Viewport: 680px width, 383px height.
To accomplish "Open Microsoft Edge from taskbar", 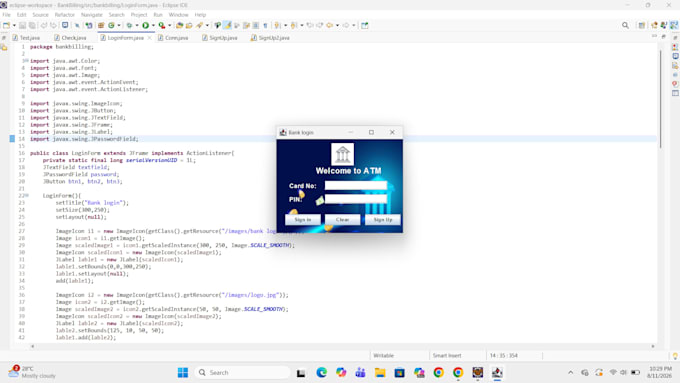I will pyautogui.click(x=321, y=373).
